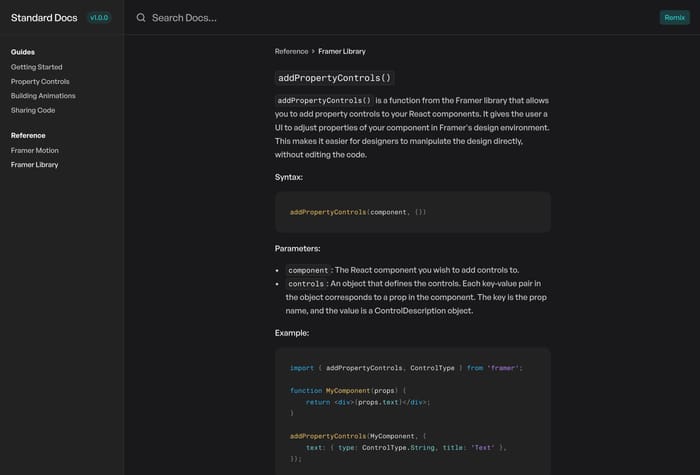
Task: Open the Standard Docs home logo
Action: coord(44,18)
